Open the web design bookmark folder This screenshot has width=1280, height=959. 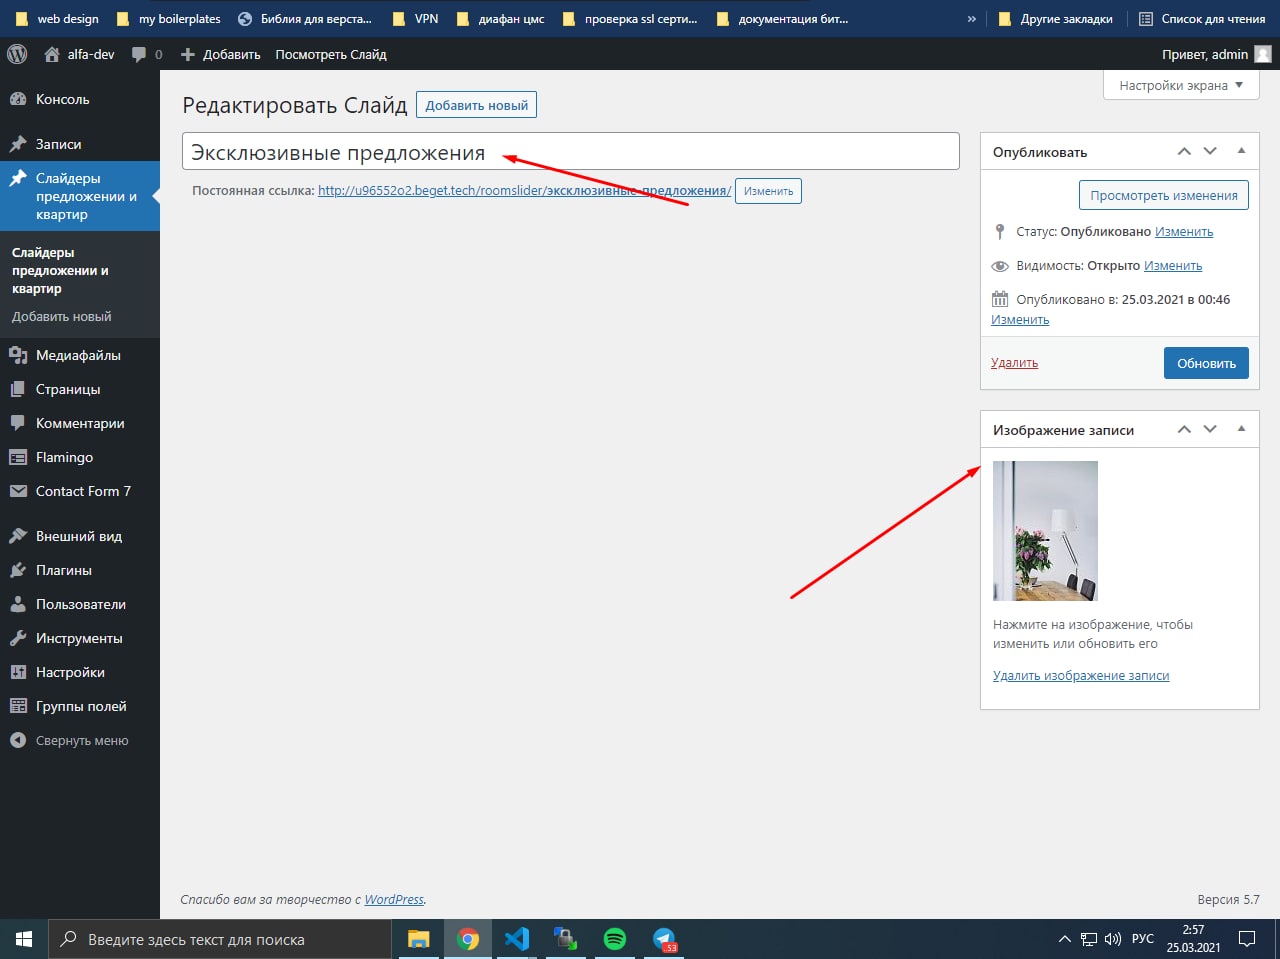click(57, 19)
